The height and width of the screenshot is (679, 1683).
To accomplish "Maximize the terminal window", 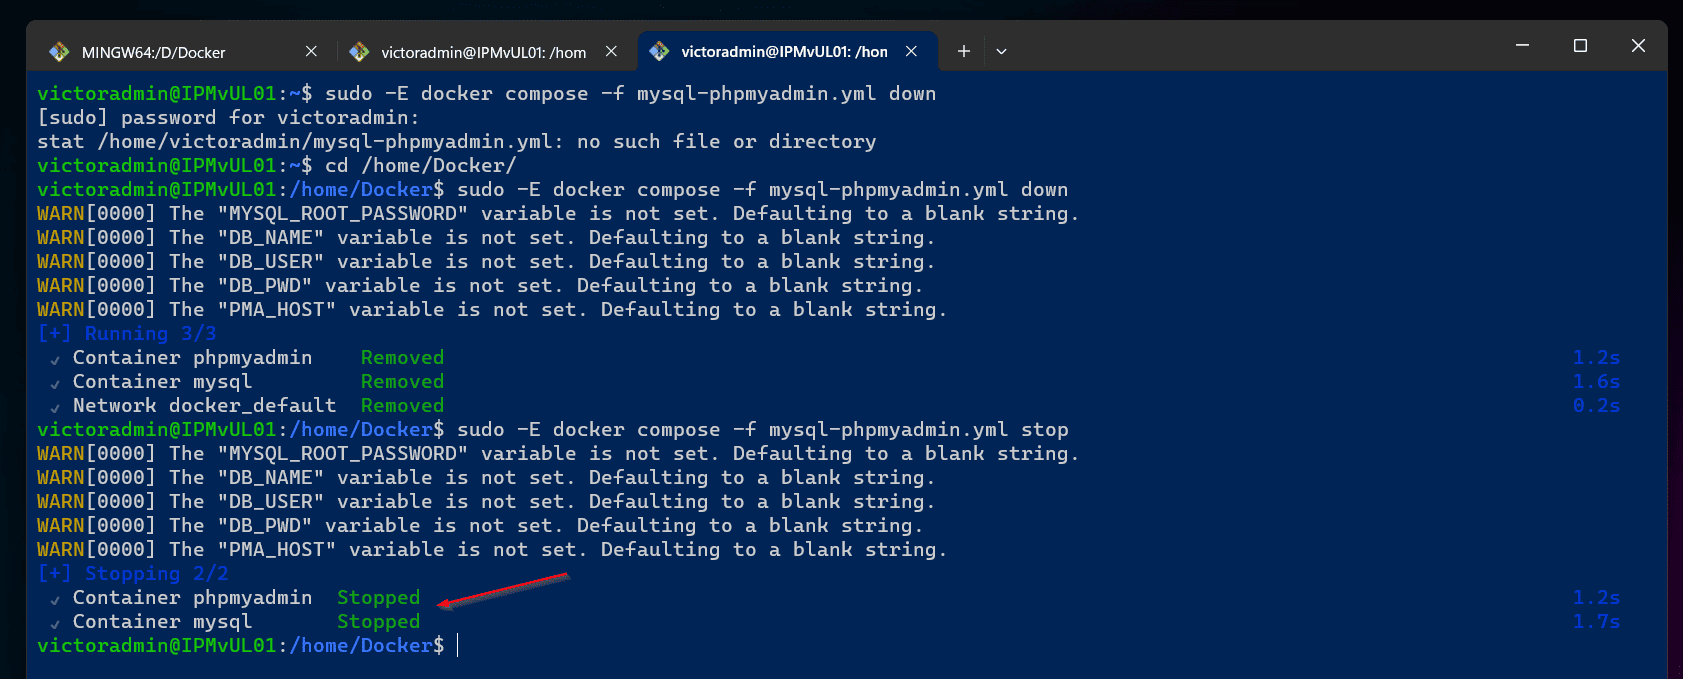I will tap(1580, 45).
